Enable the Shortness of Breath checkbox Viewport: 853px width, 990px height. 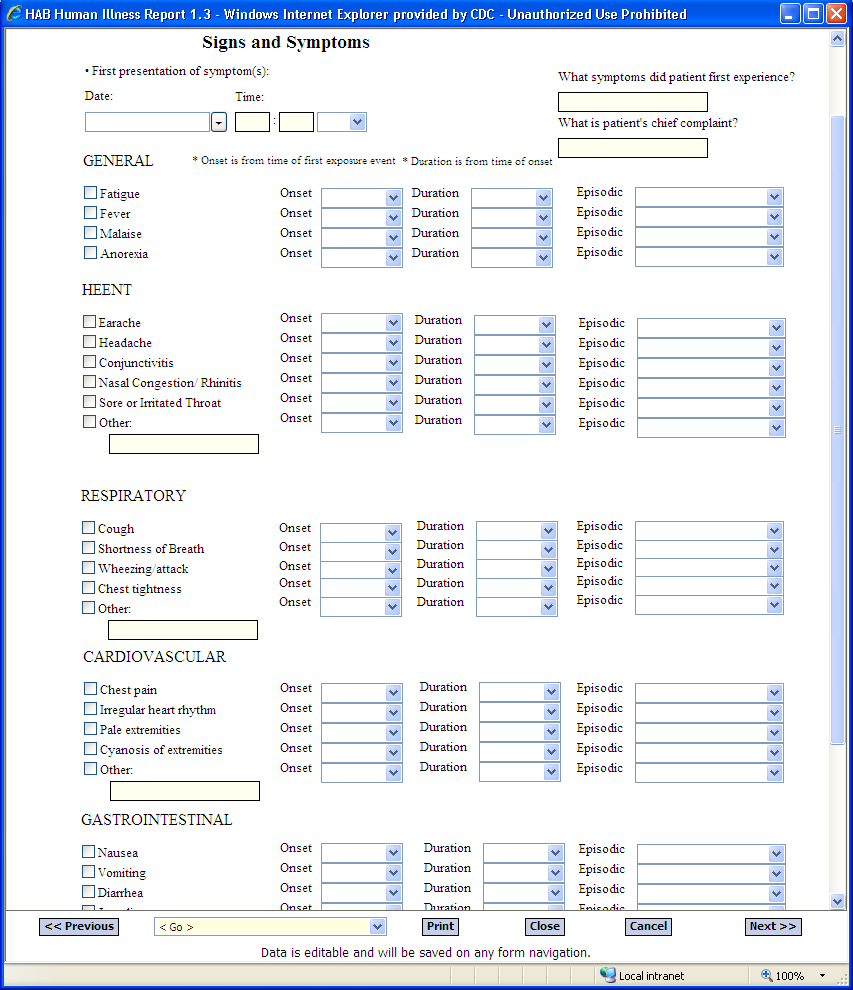(x=89, y=548)
